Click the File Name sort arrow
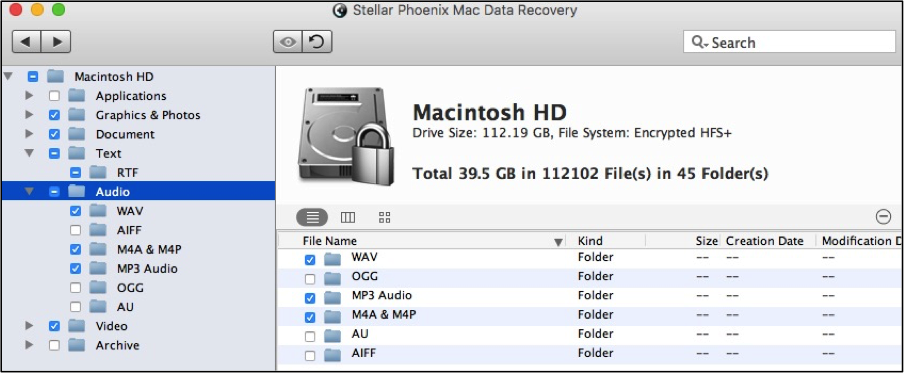 point(558,242)
